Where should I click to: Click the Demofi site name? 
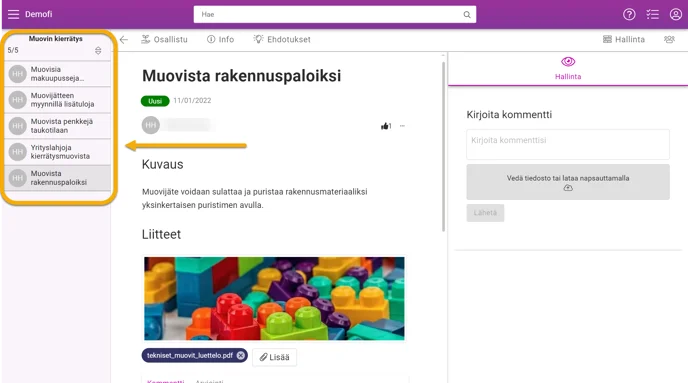(39, 14)
